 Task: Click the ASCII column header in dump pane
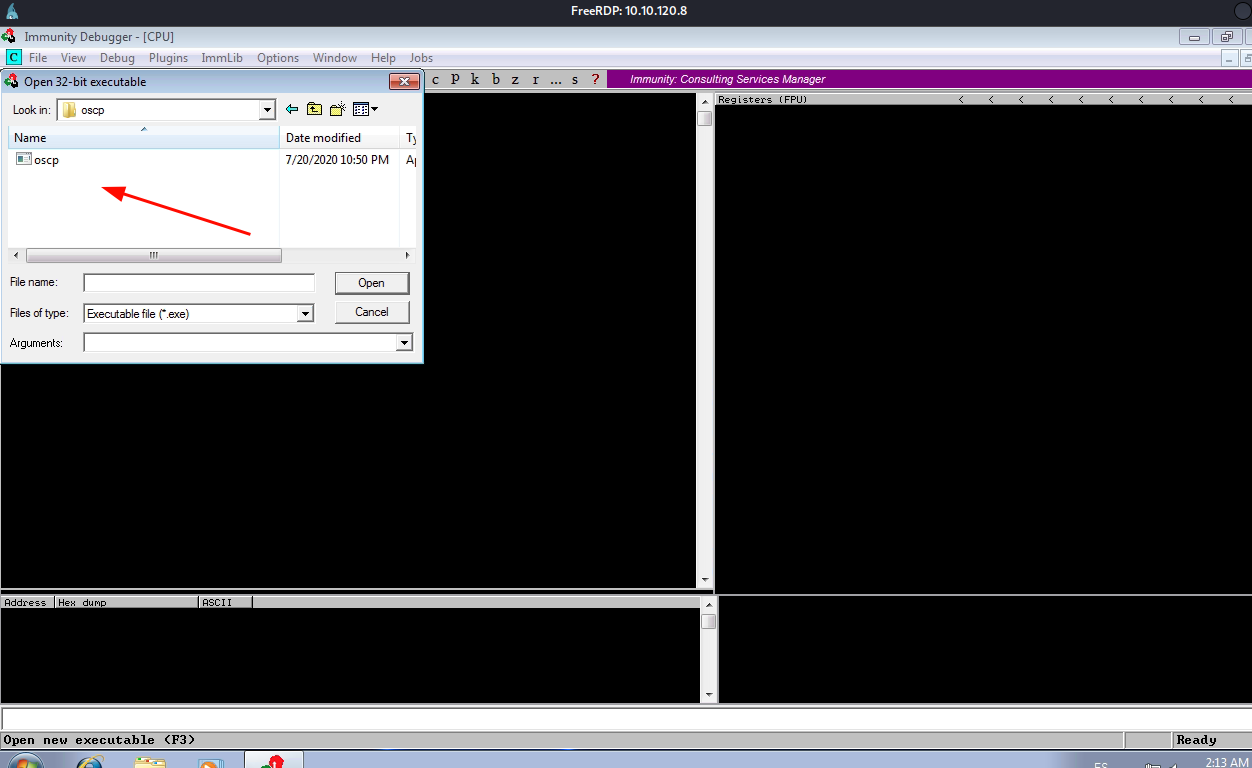click(x=225, y=603)
